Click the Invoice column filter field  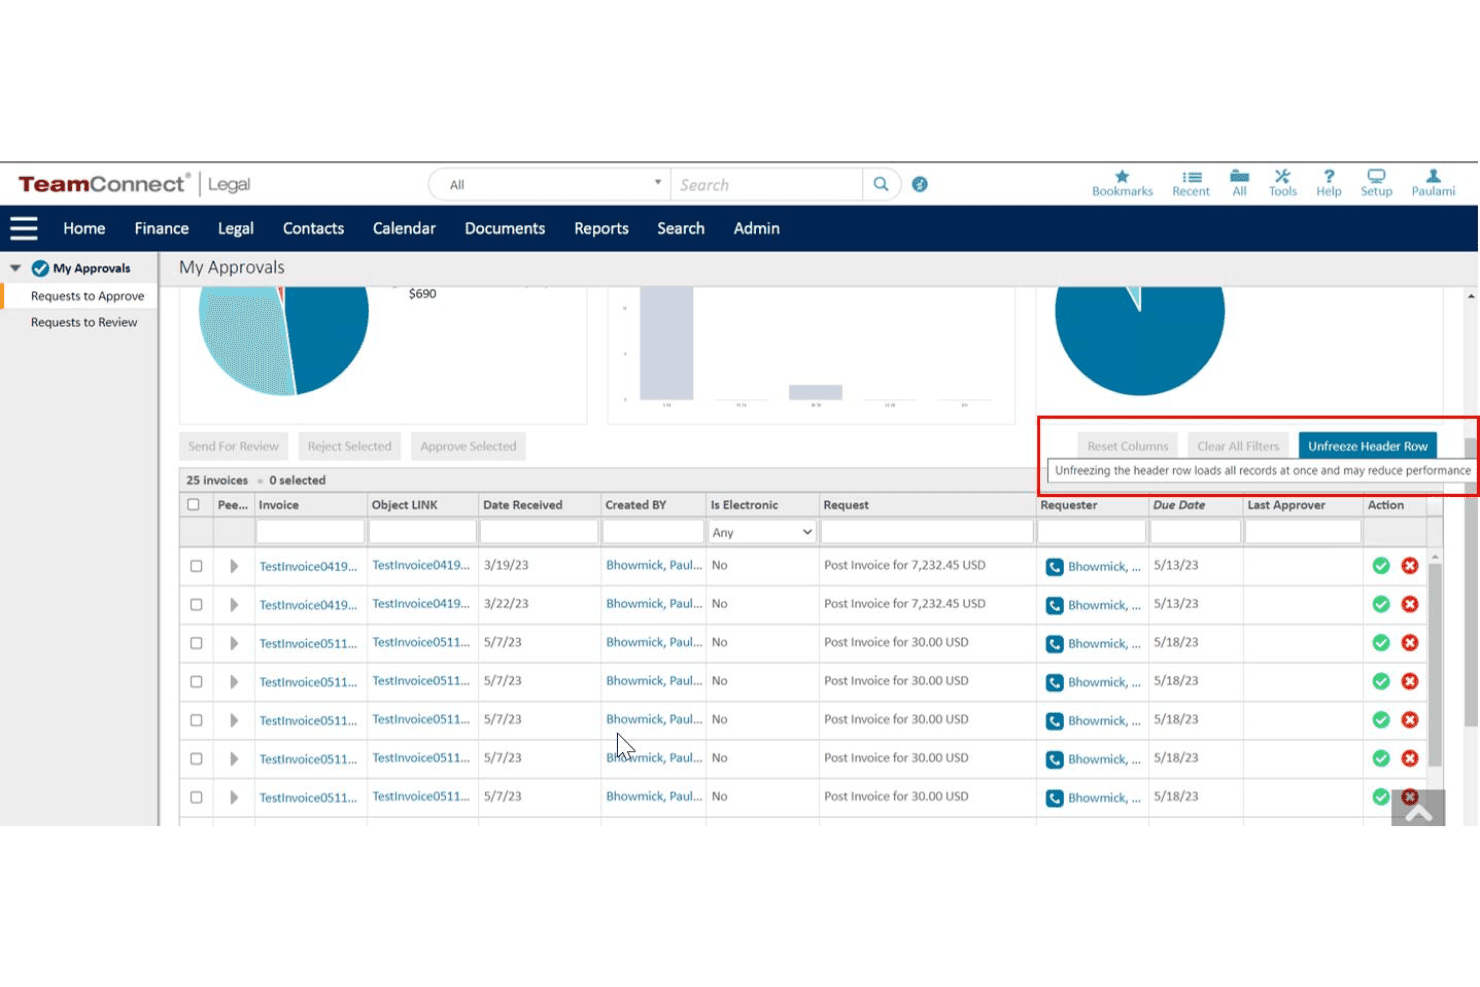(x=311, y=532)
